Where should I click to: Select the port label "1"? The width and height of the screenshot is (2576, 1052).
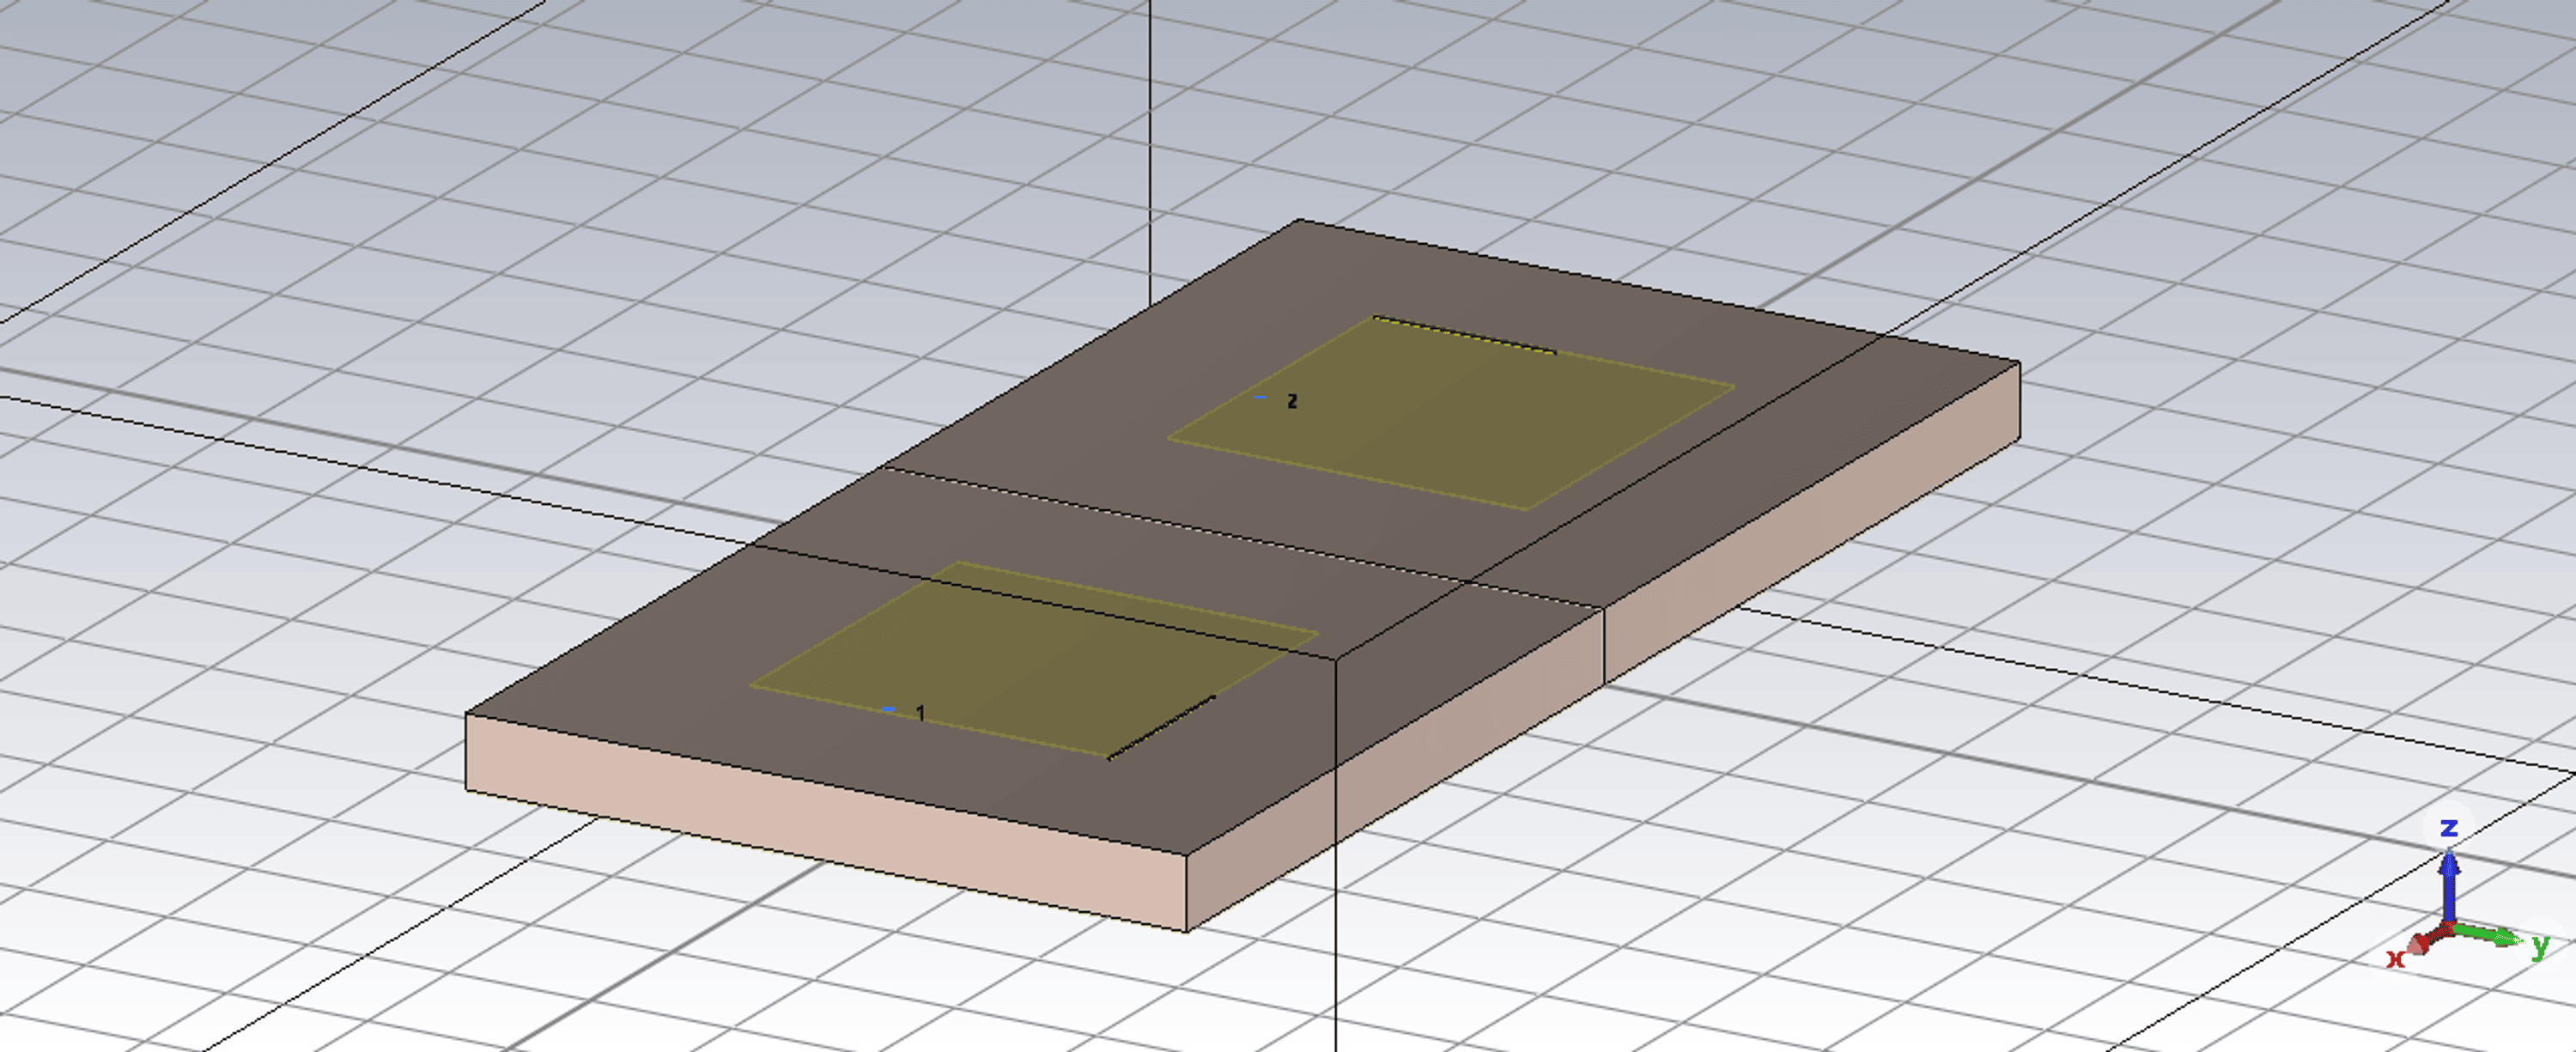920,713
